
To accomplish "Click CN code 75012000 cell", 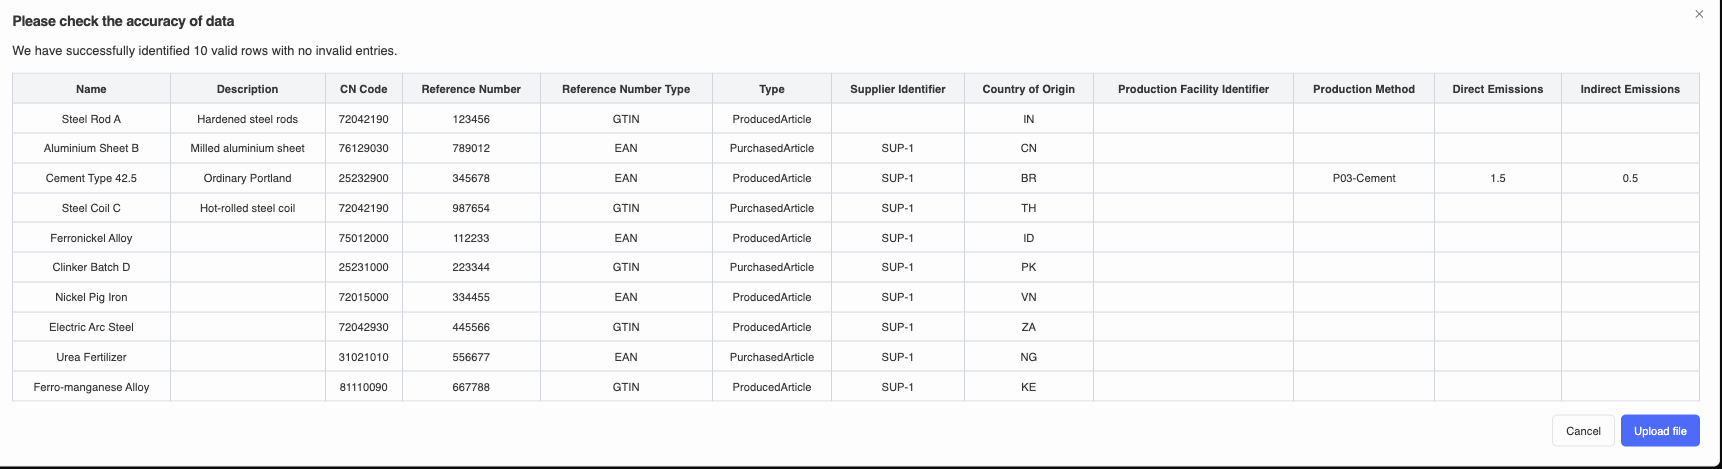I will (x=363, y=238).
